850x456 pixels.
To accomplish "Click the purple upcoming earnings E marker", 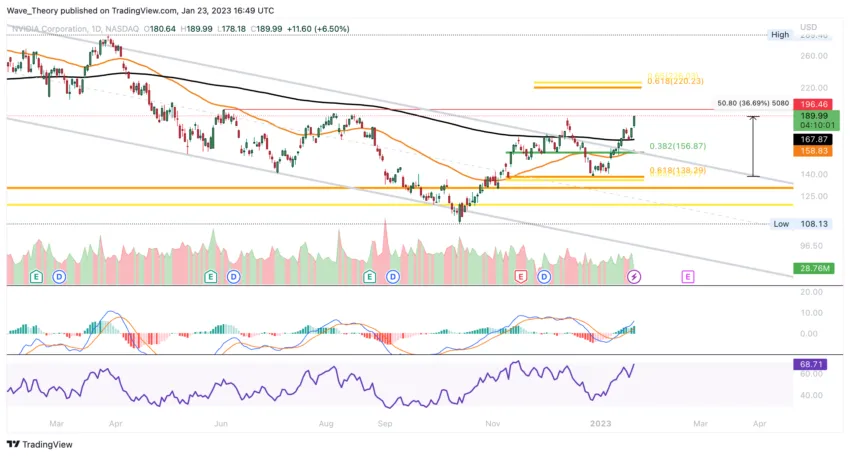I will (x=687, y=277).
